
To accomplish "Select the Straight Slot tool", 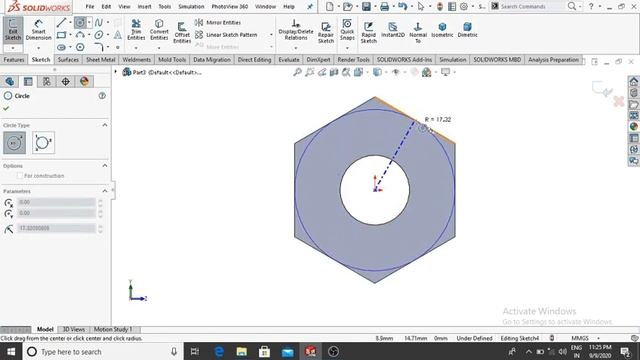I will pyautogui.click(x=61, y=47).
